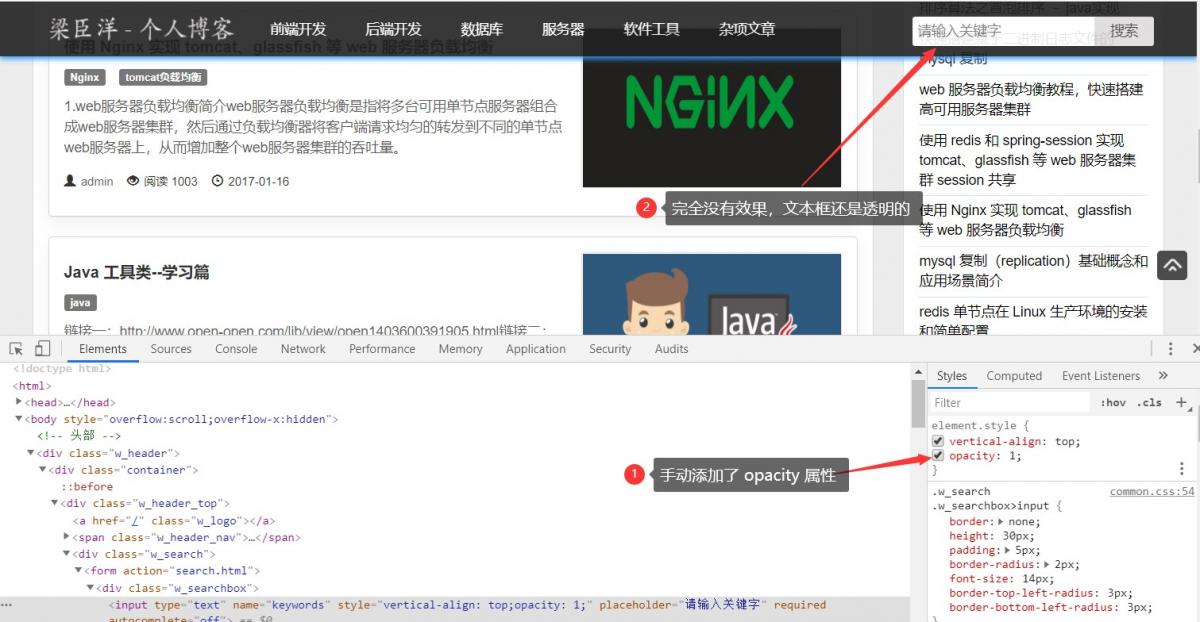Open the 服务器 nav menu item

[x=563, y=29]
